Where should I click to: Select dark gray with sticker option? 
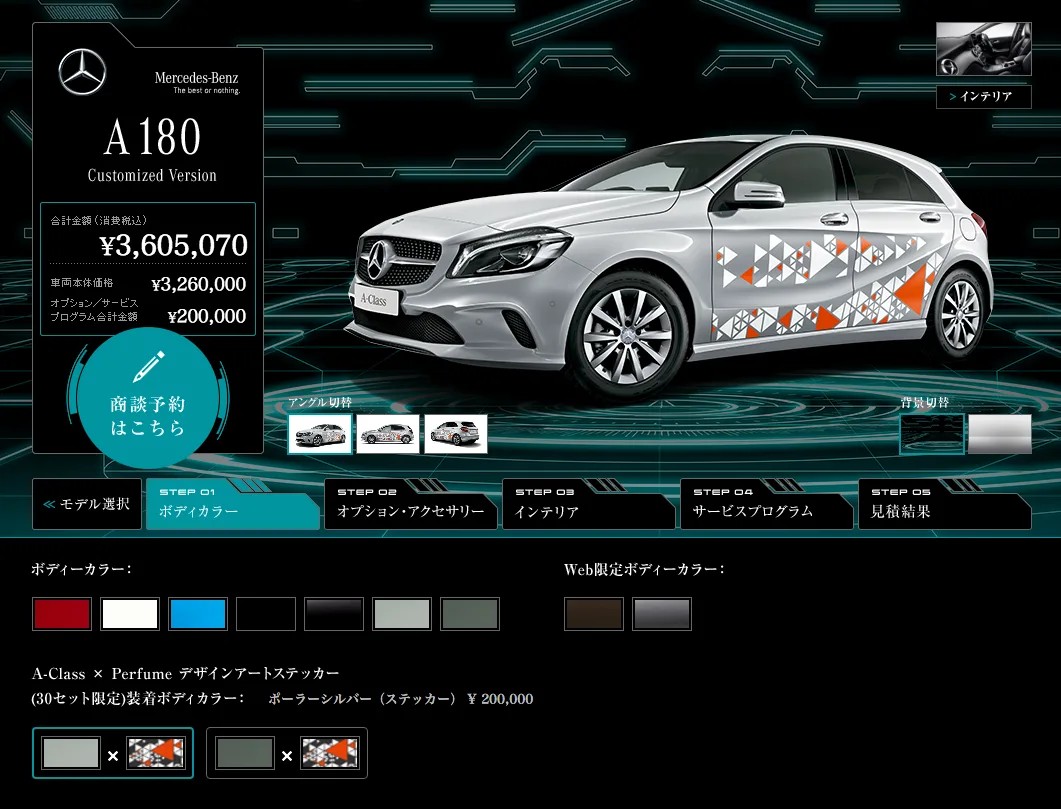287,753
